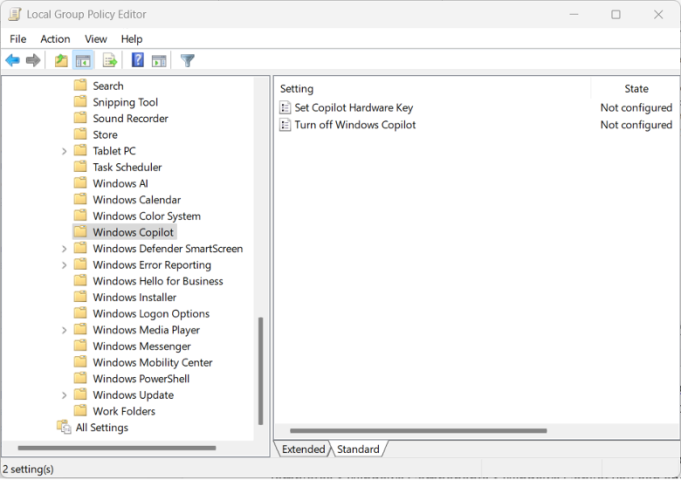Click the Up one level folder icon
681x480 pixels.
pyautogui.click(x=61, y=61)
